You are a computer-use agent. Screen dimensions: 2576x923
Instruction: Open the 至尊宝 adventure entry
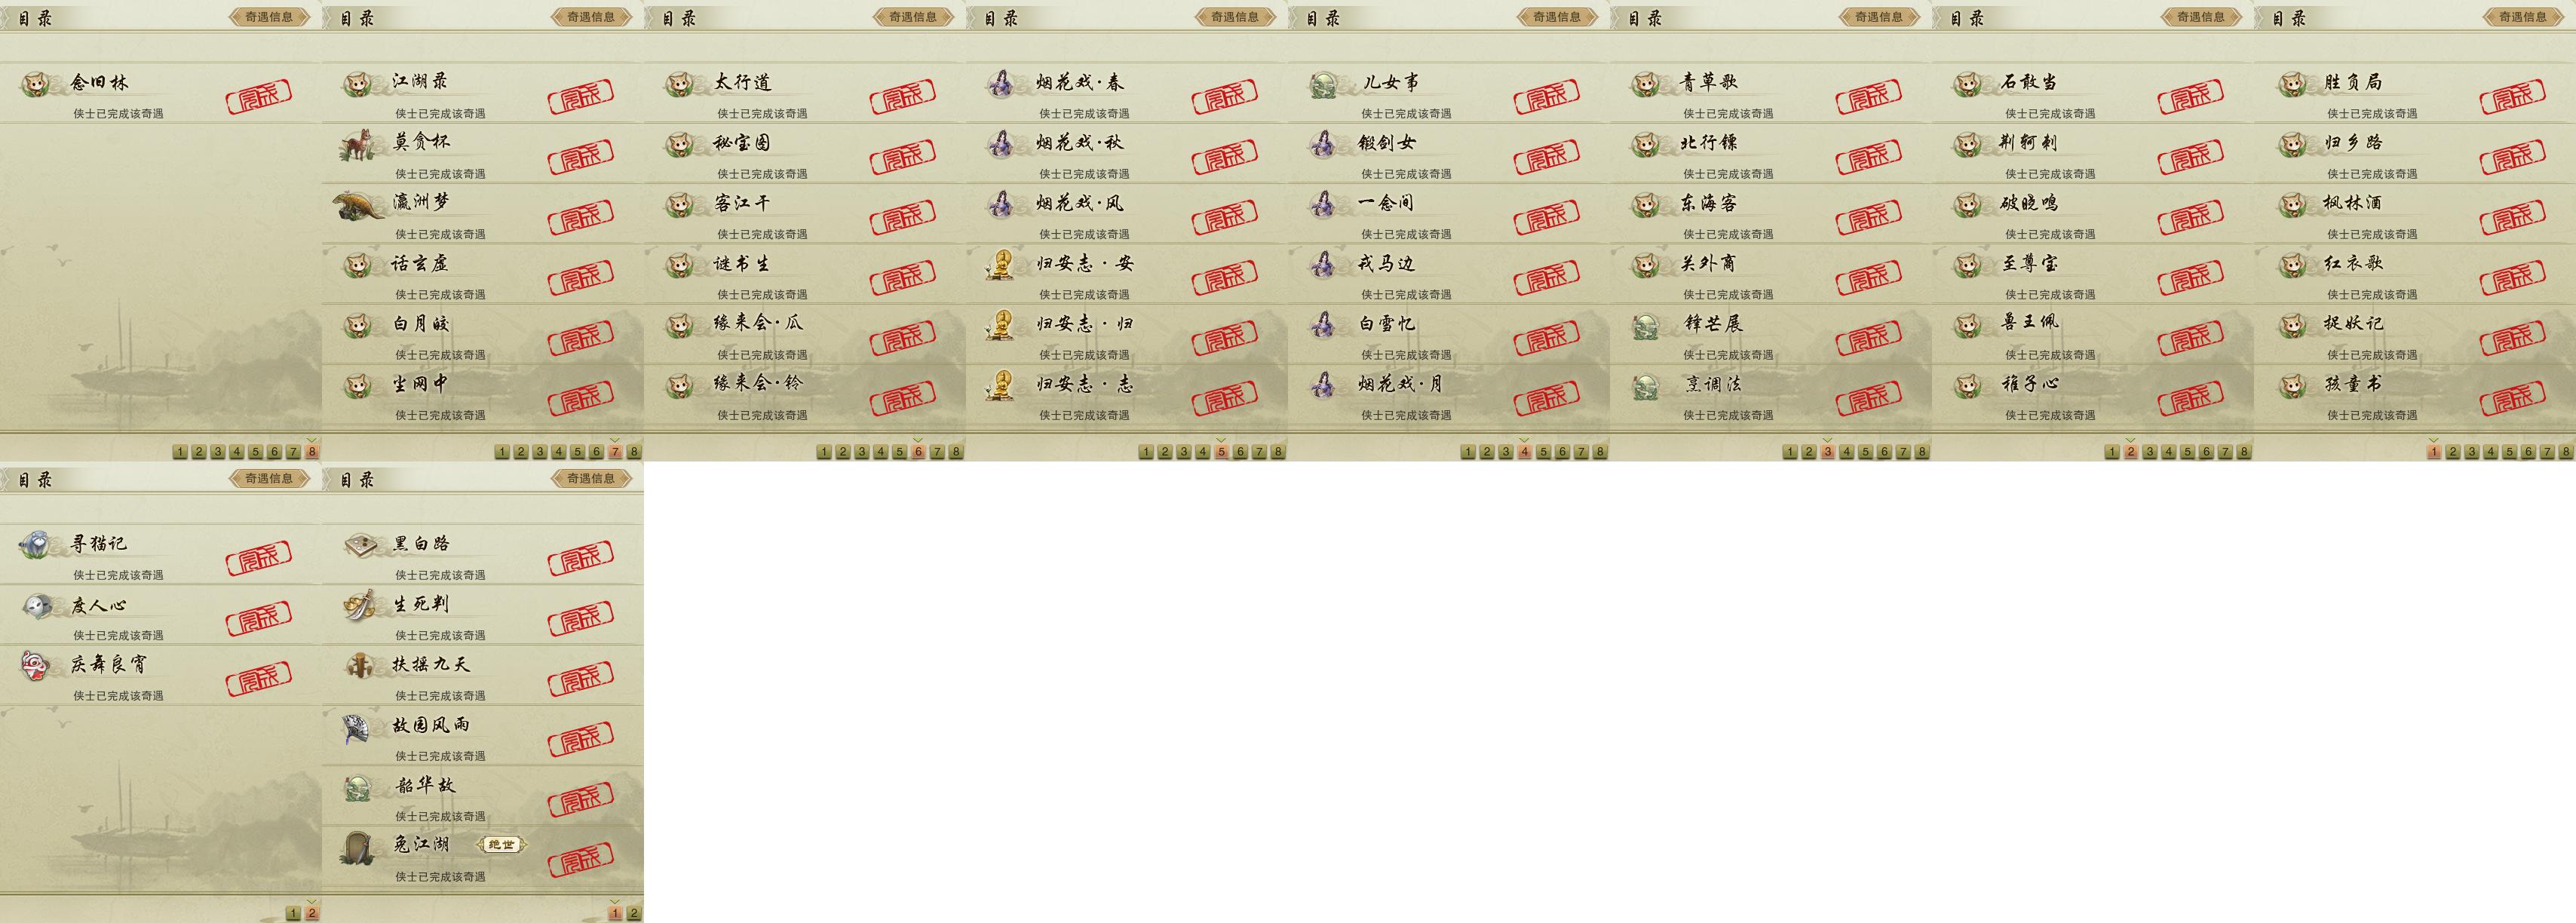click(2093, 274)
